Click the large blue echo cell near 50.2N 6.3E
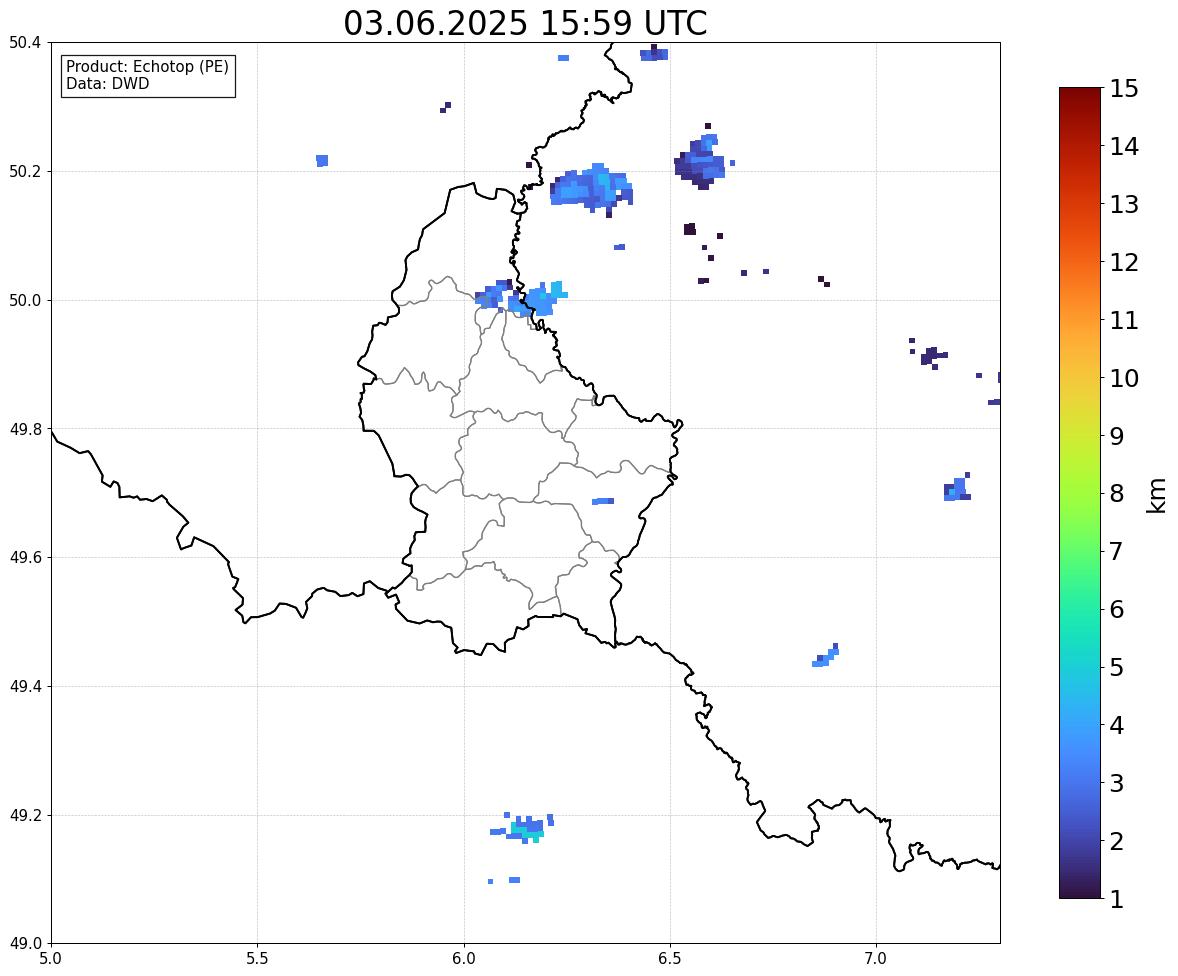 (591, 188)
